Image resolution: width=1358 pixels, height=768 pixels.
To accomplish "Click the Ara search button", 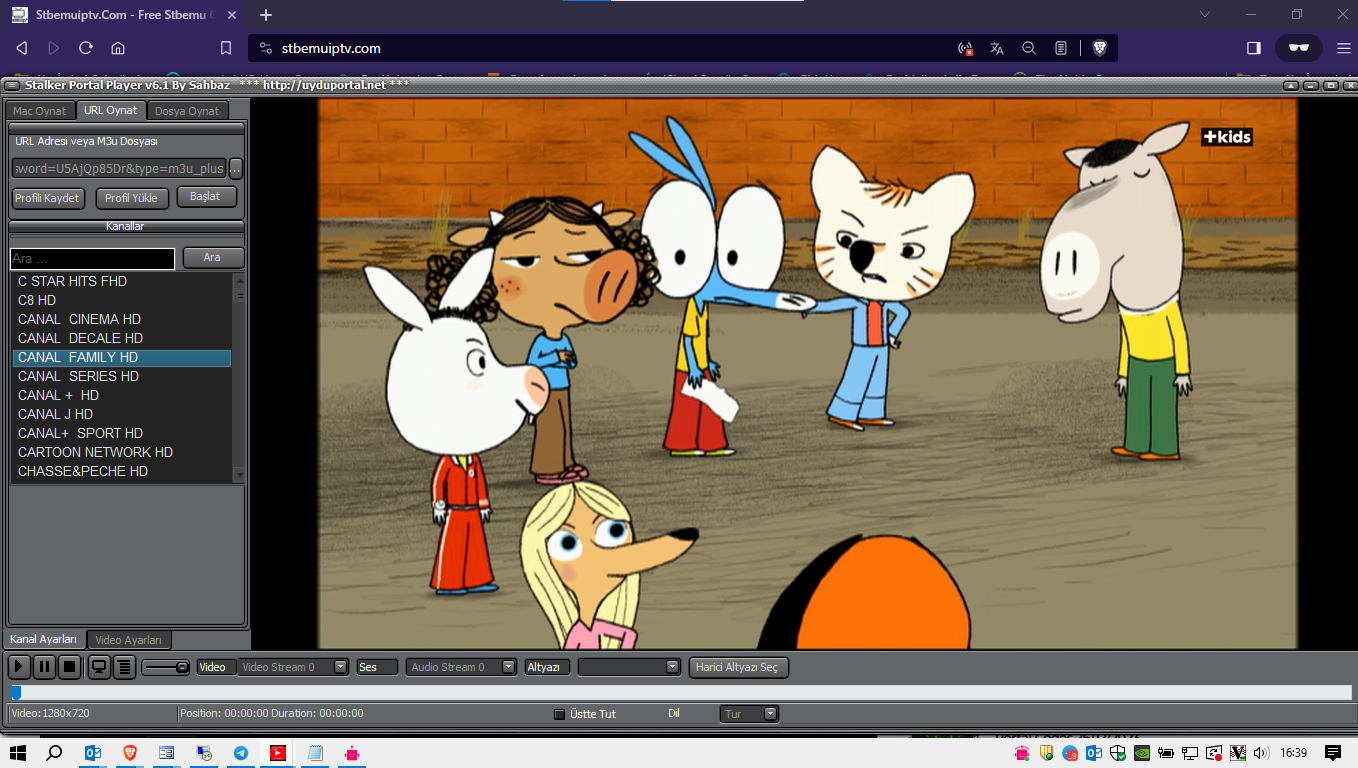I will pyautogui.click(x=213, y=258).
